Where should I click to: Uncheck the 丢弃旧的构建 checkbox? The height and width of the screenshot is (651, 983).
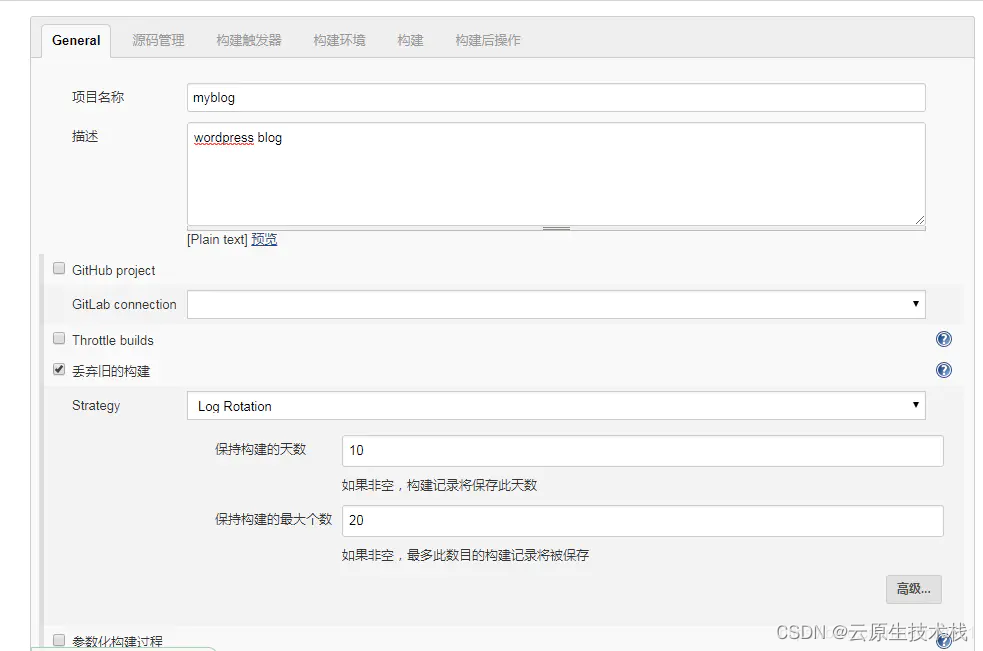[59, 369]
